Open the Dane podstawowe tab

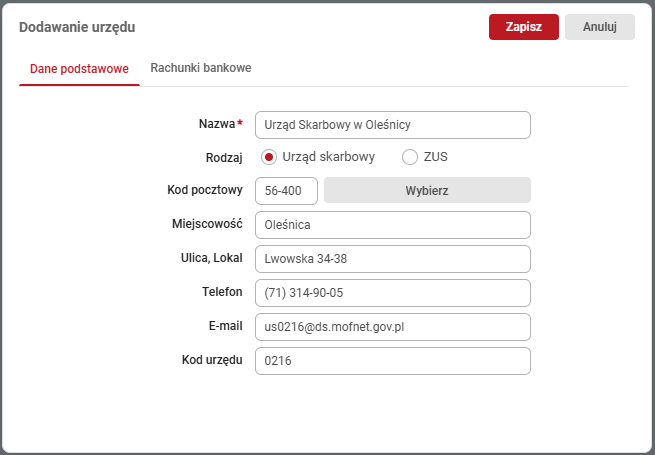(x=79, y=69)
